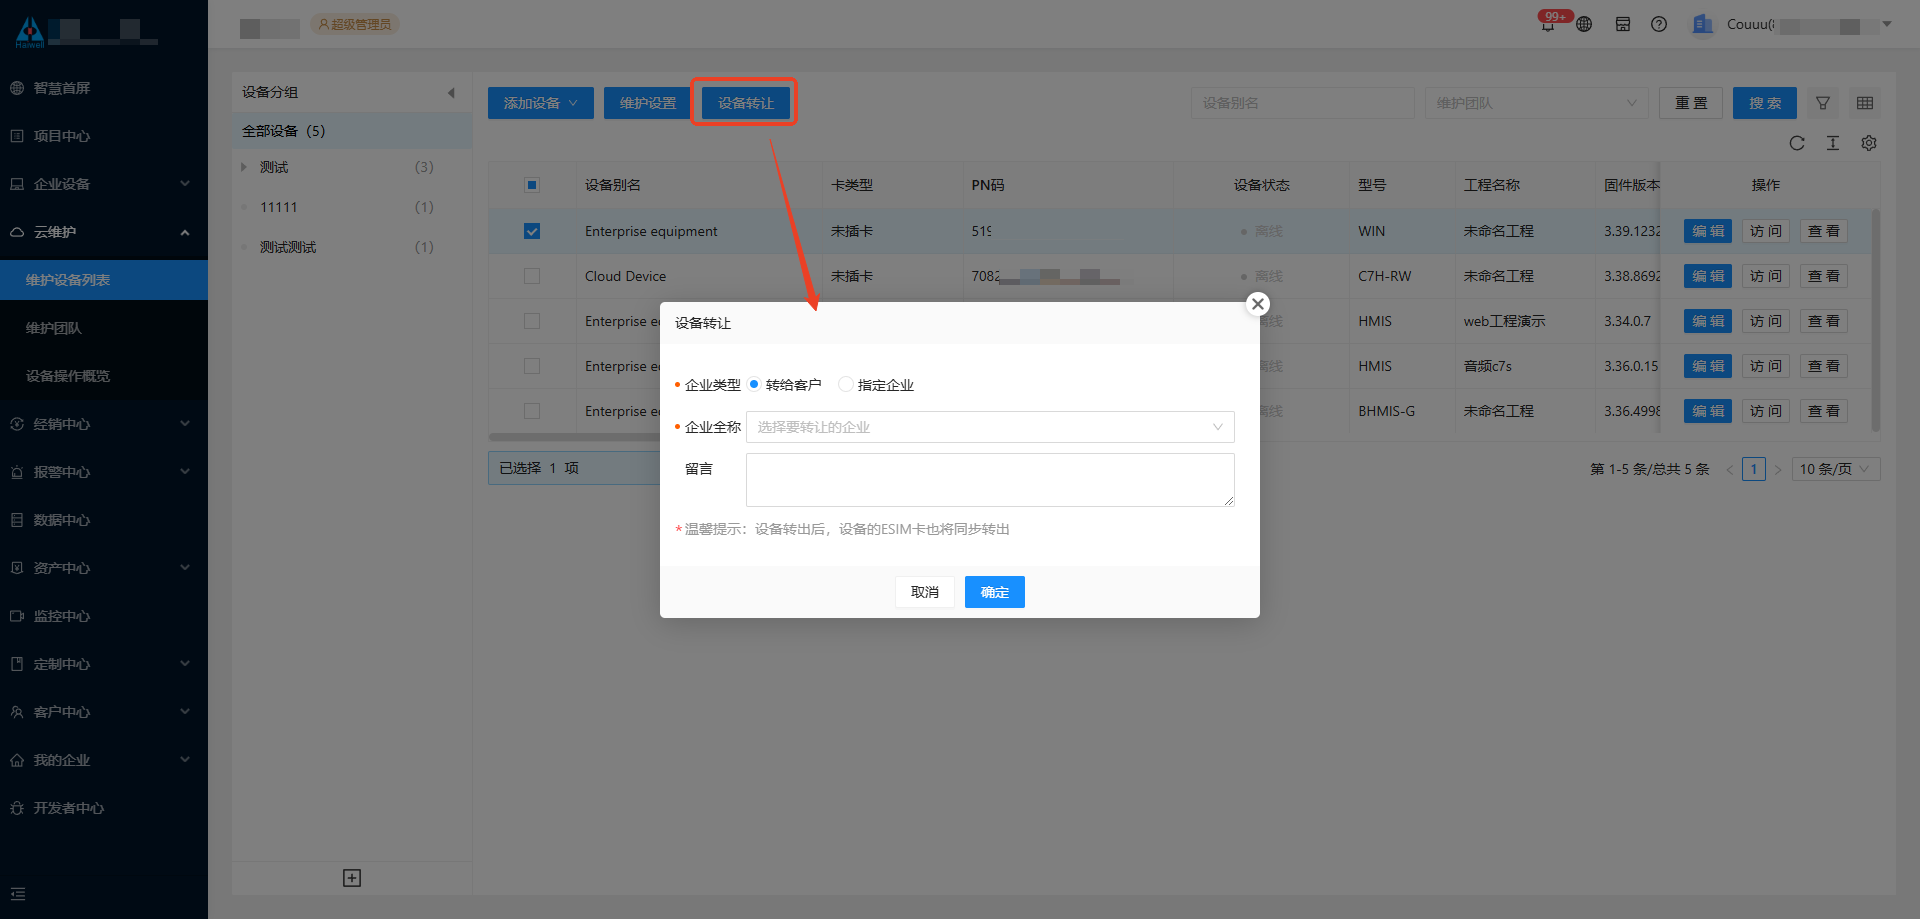The width and height of the screenshot is (1920, 919).
Task: Open table column settings gear
Action: coord(1869,143)
